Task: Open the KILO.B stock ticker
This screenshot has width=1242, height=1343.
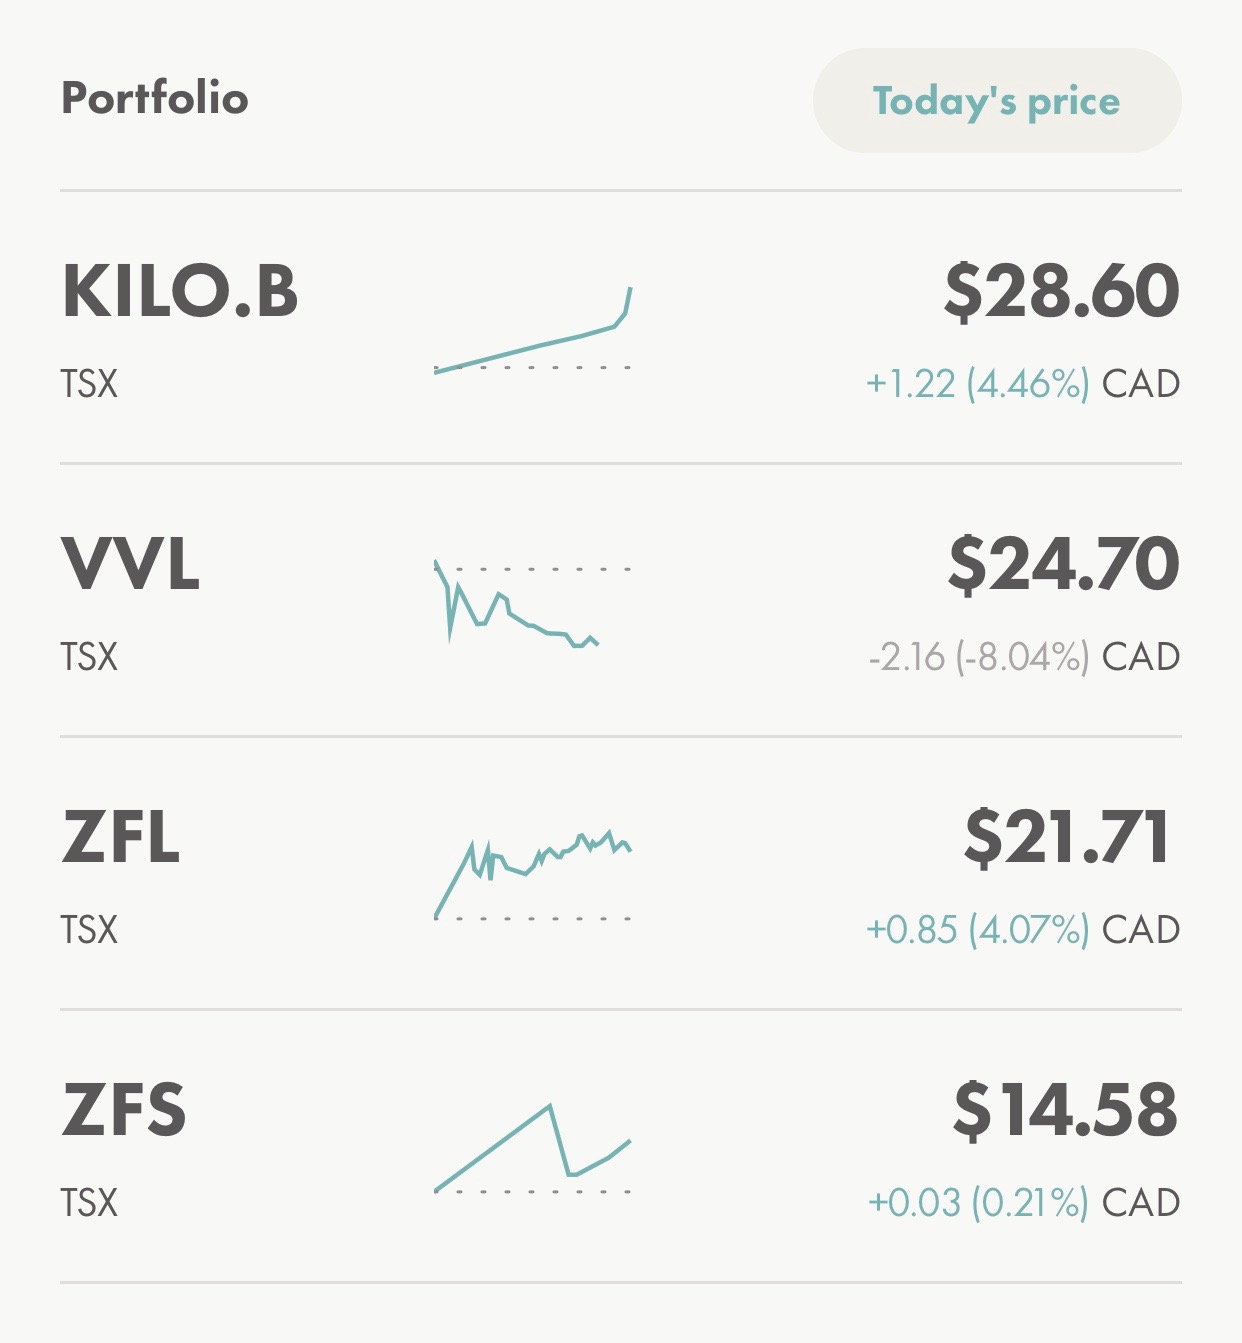Action: (180, 292)
